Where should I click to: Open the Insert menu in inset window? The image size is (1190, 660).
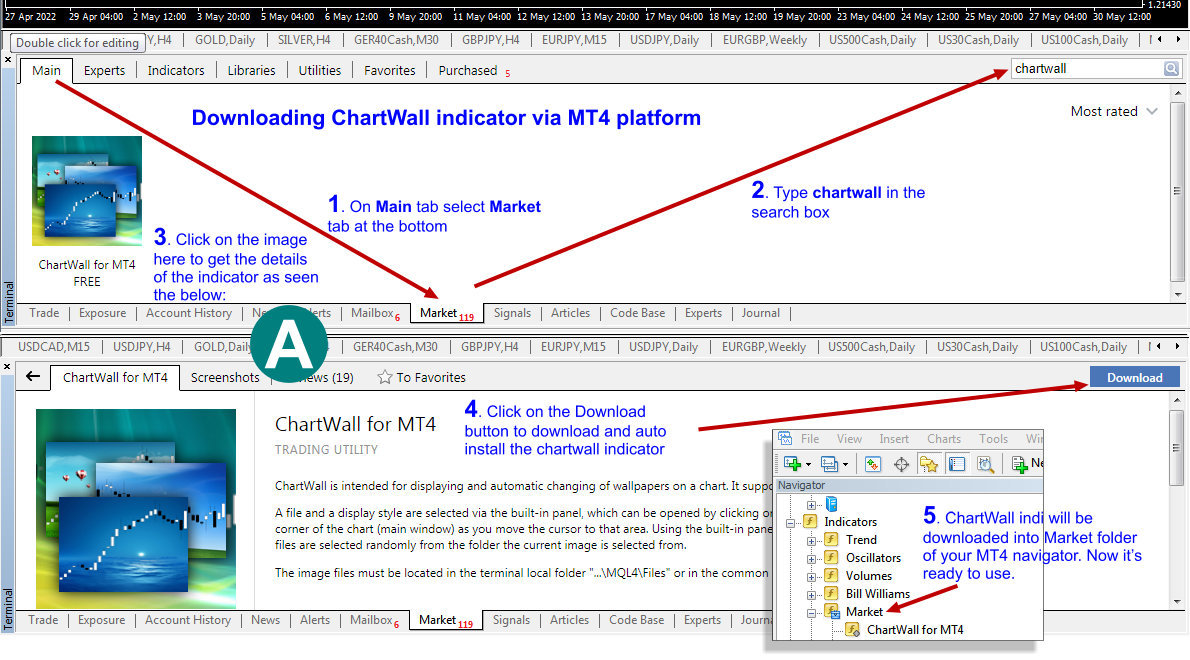(893, 438)
